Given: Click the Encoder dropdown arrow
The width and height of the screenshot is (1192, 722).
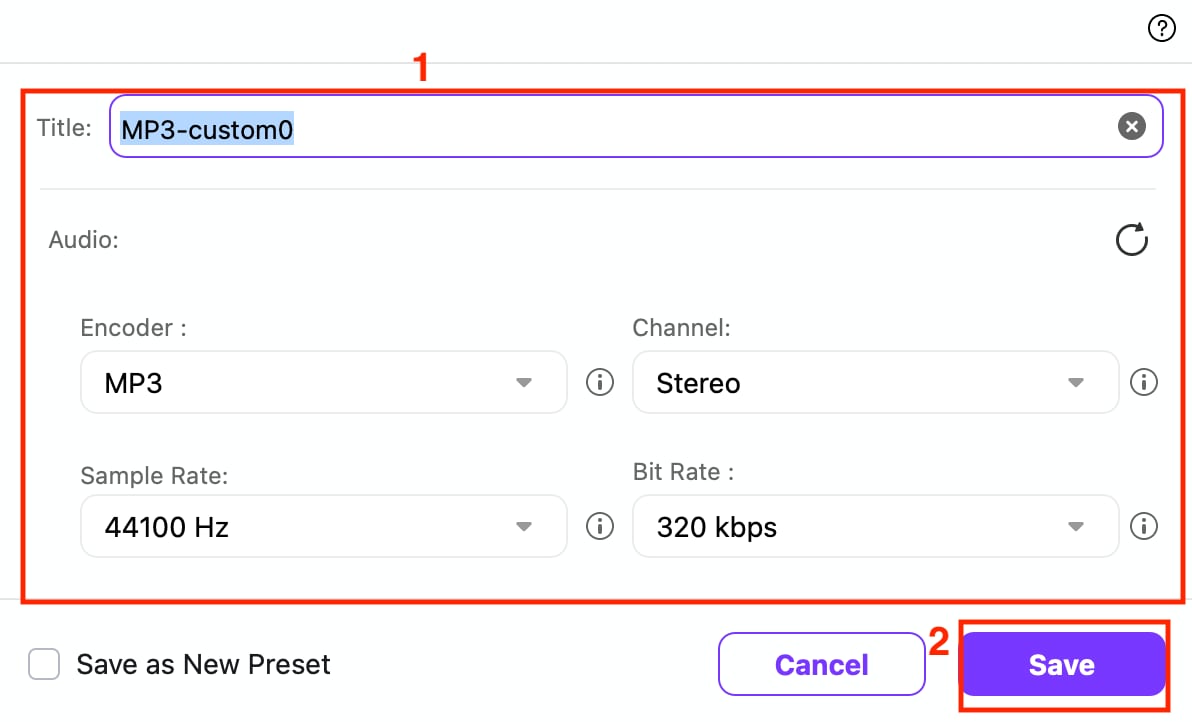Looking at the screenshot, I should (524, 382).
